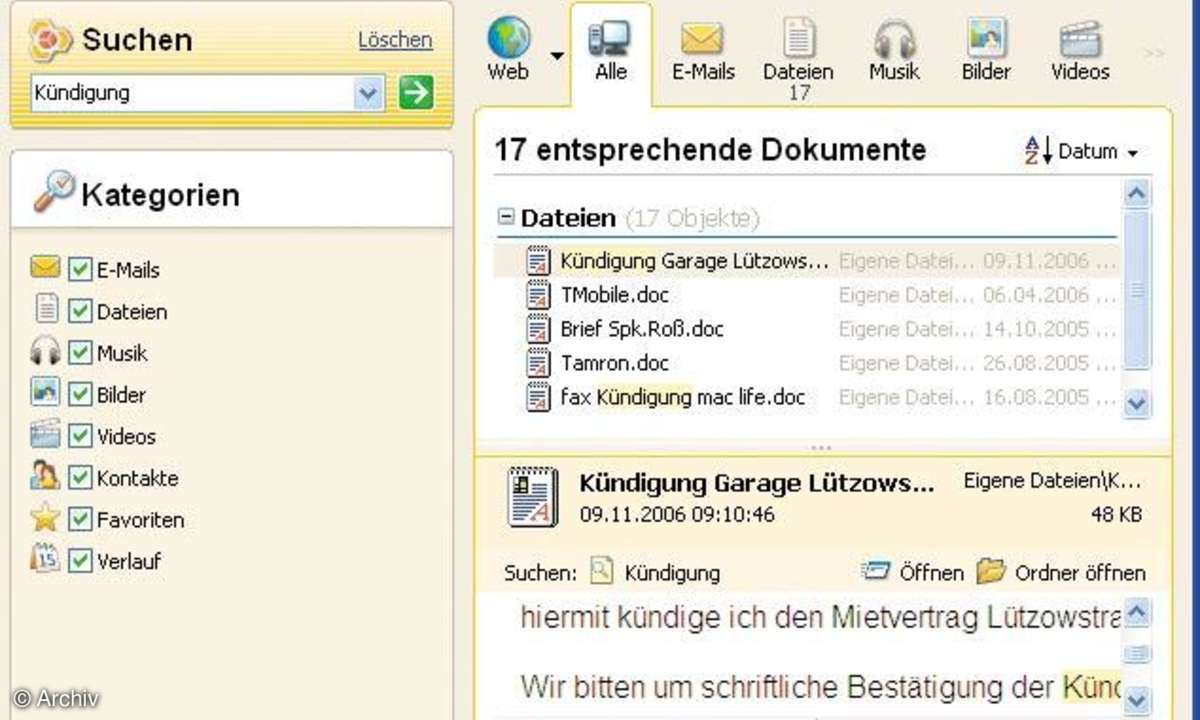This screenshot has height=720, width=1200.
Task: Click the document icon beside Tamron.doc
Action: tap(539, 363)
